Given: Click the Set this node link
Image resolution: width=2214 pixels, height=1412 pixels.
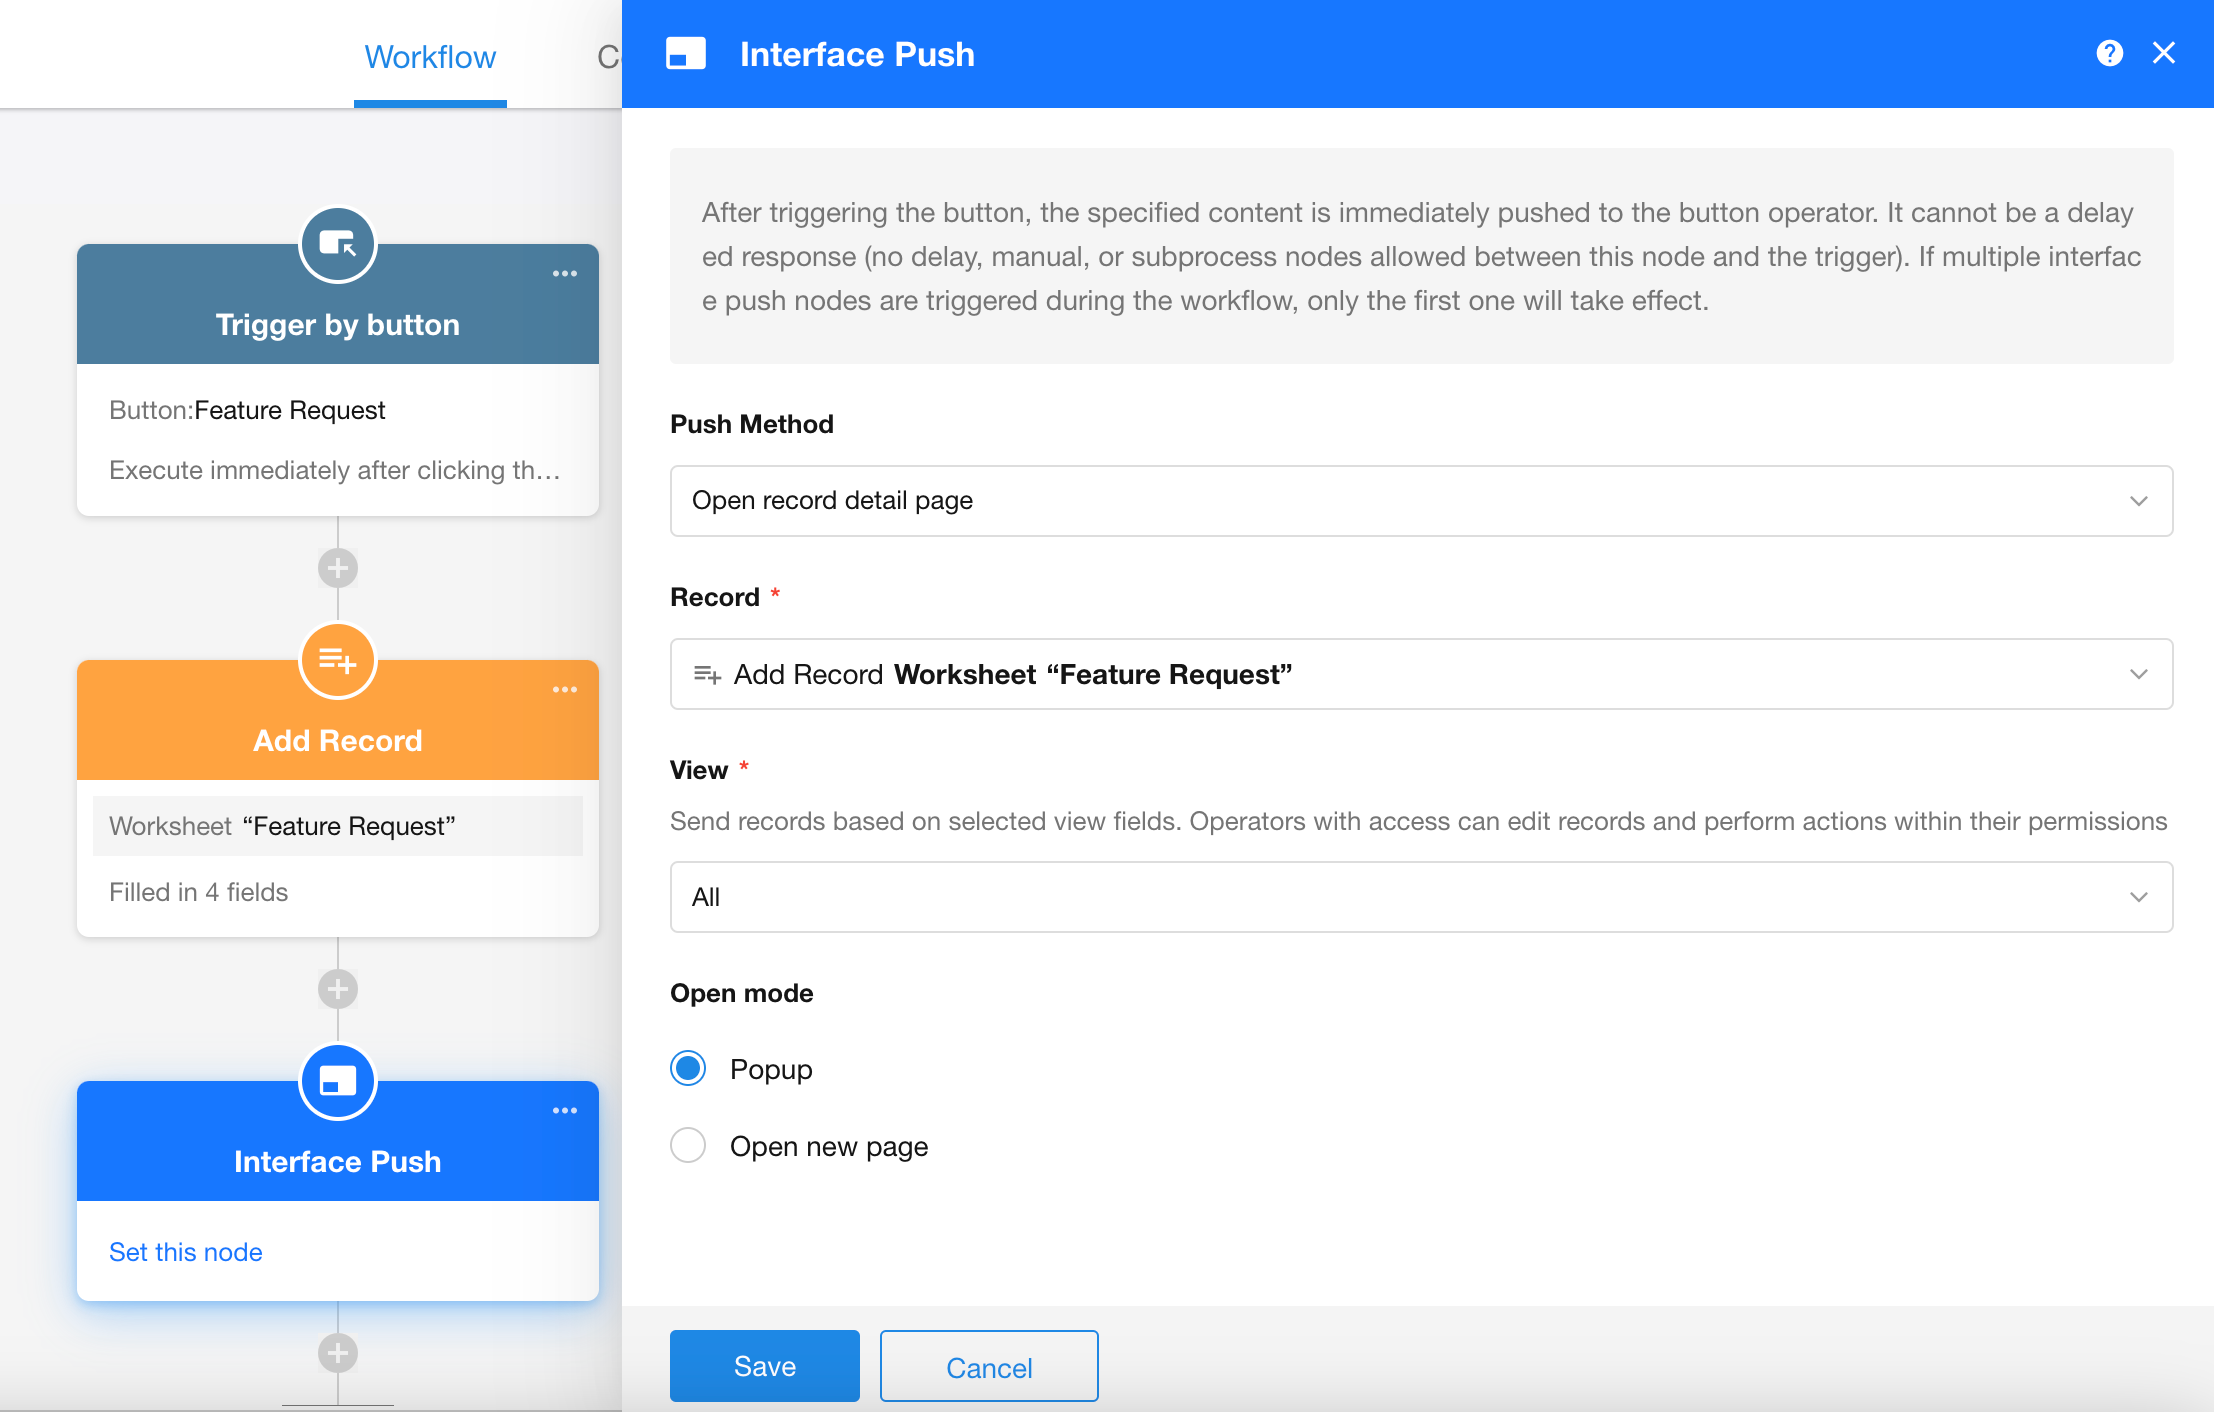Looking at the screenshot, I should click(186, 1252).
